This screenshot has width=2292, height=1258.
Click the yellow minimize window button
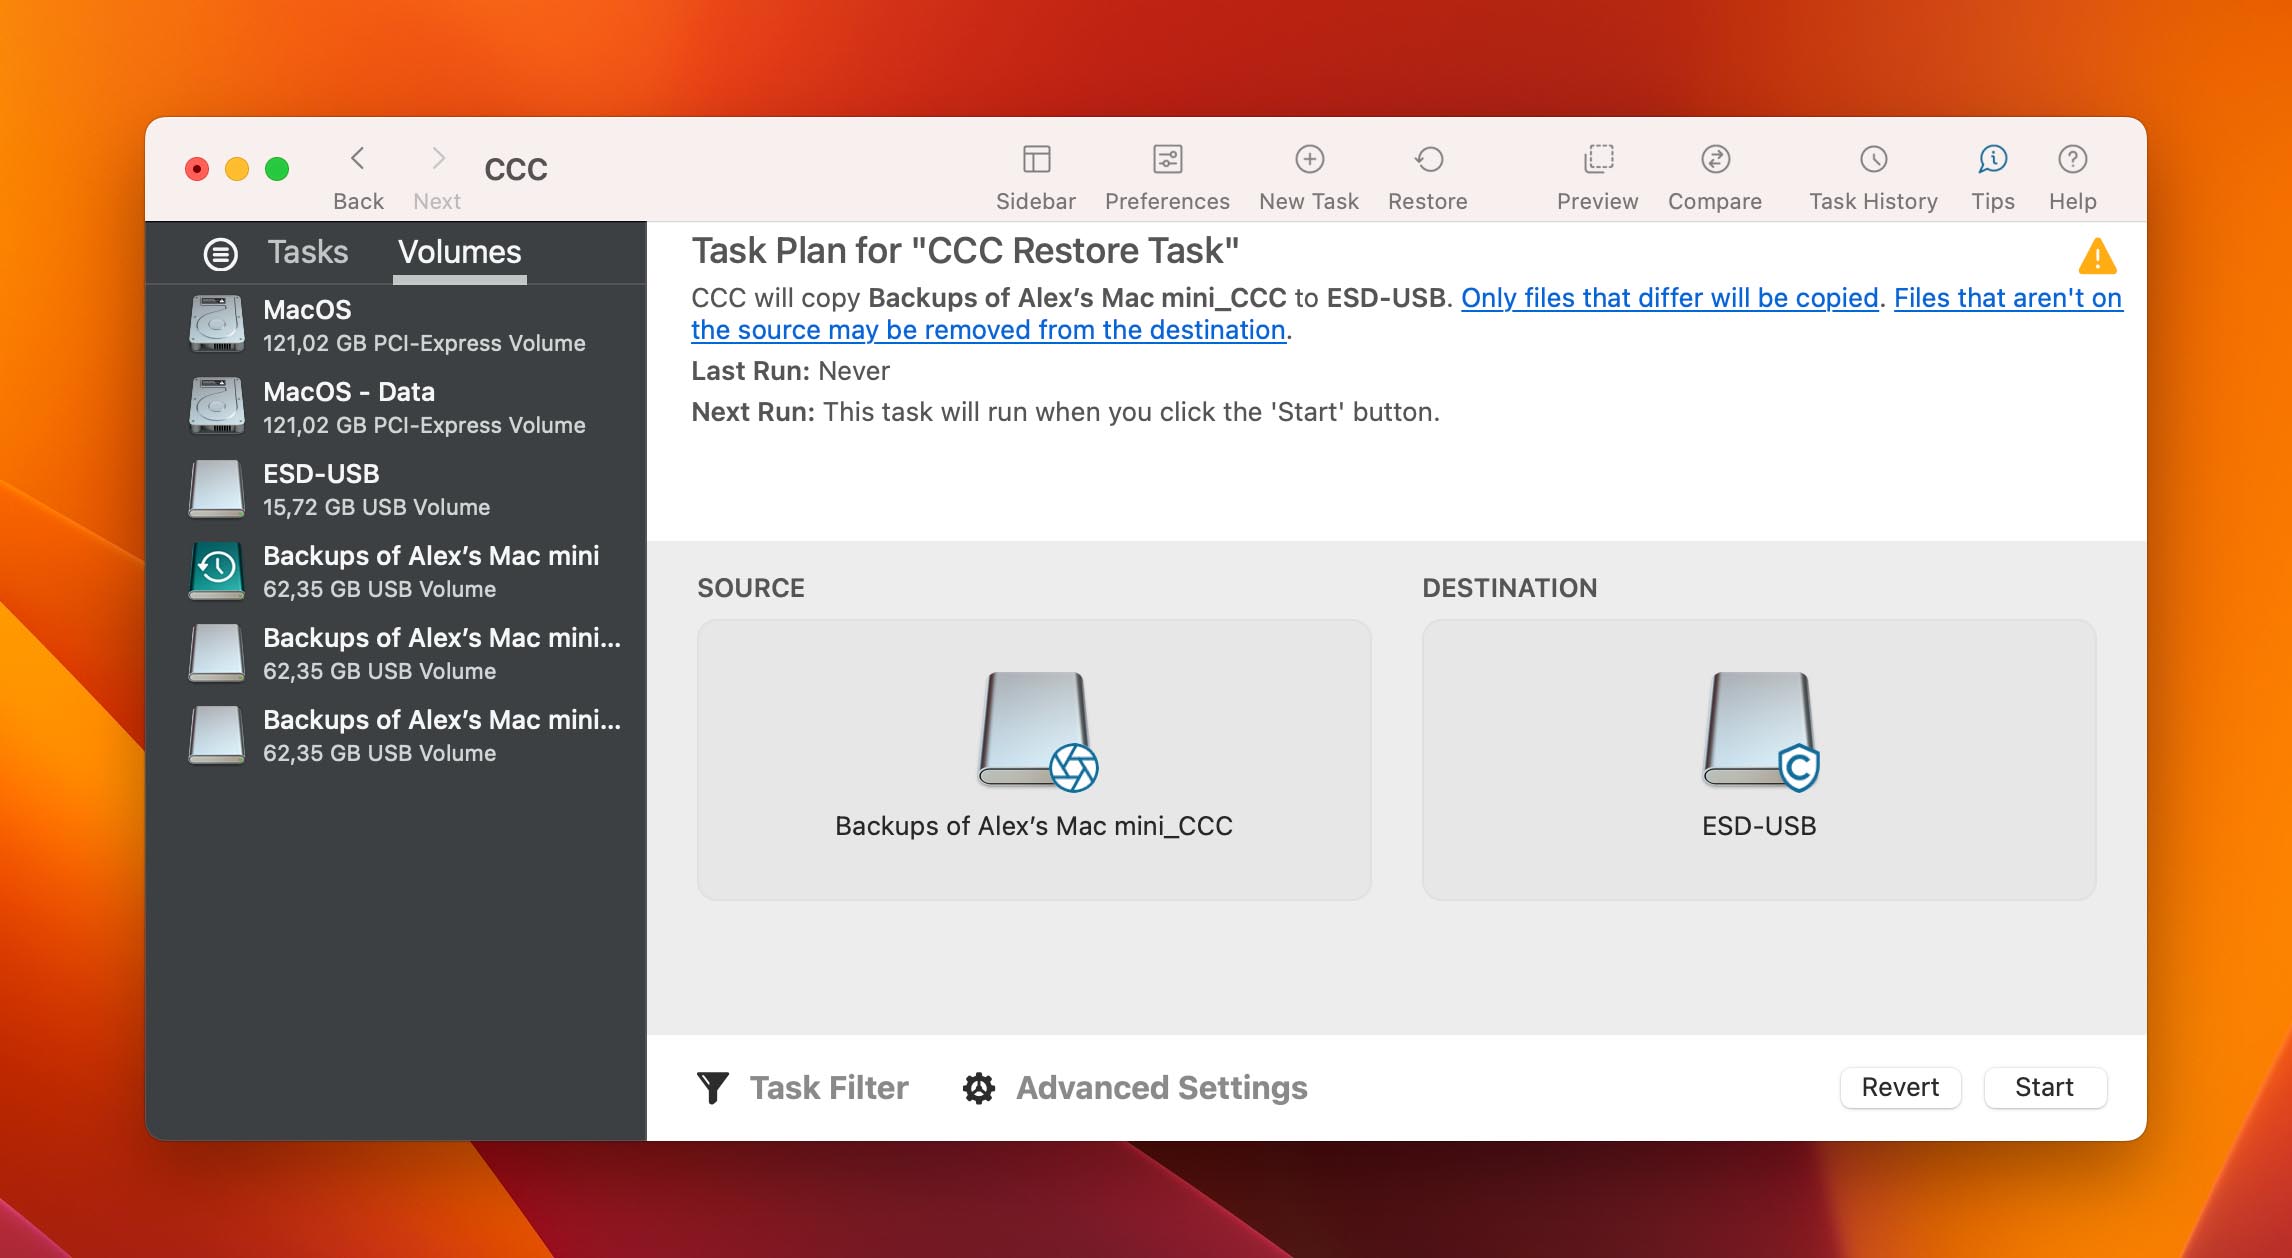tap(237, 169)
